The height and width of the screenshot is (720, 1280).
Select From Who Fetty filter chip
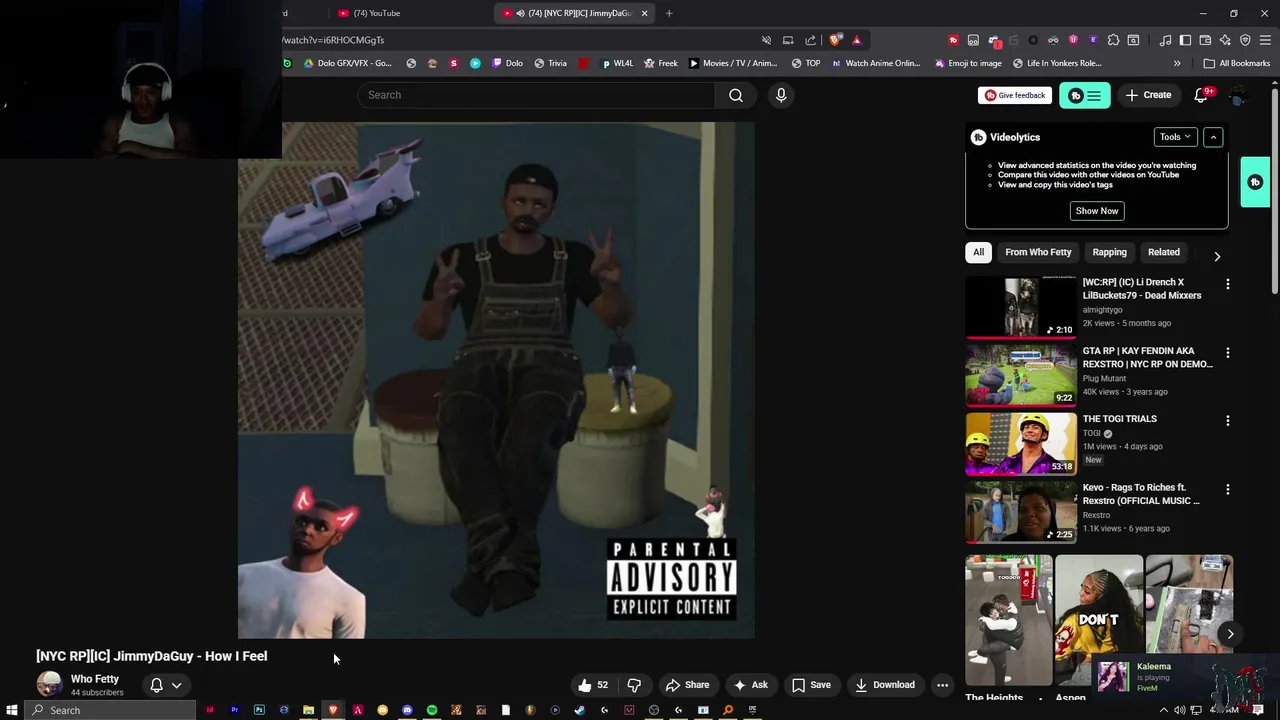pos(1038,252)
